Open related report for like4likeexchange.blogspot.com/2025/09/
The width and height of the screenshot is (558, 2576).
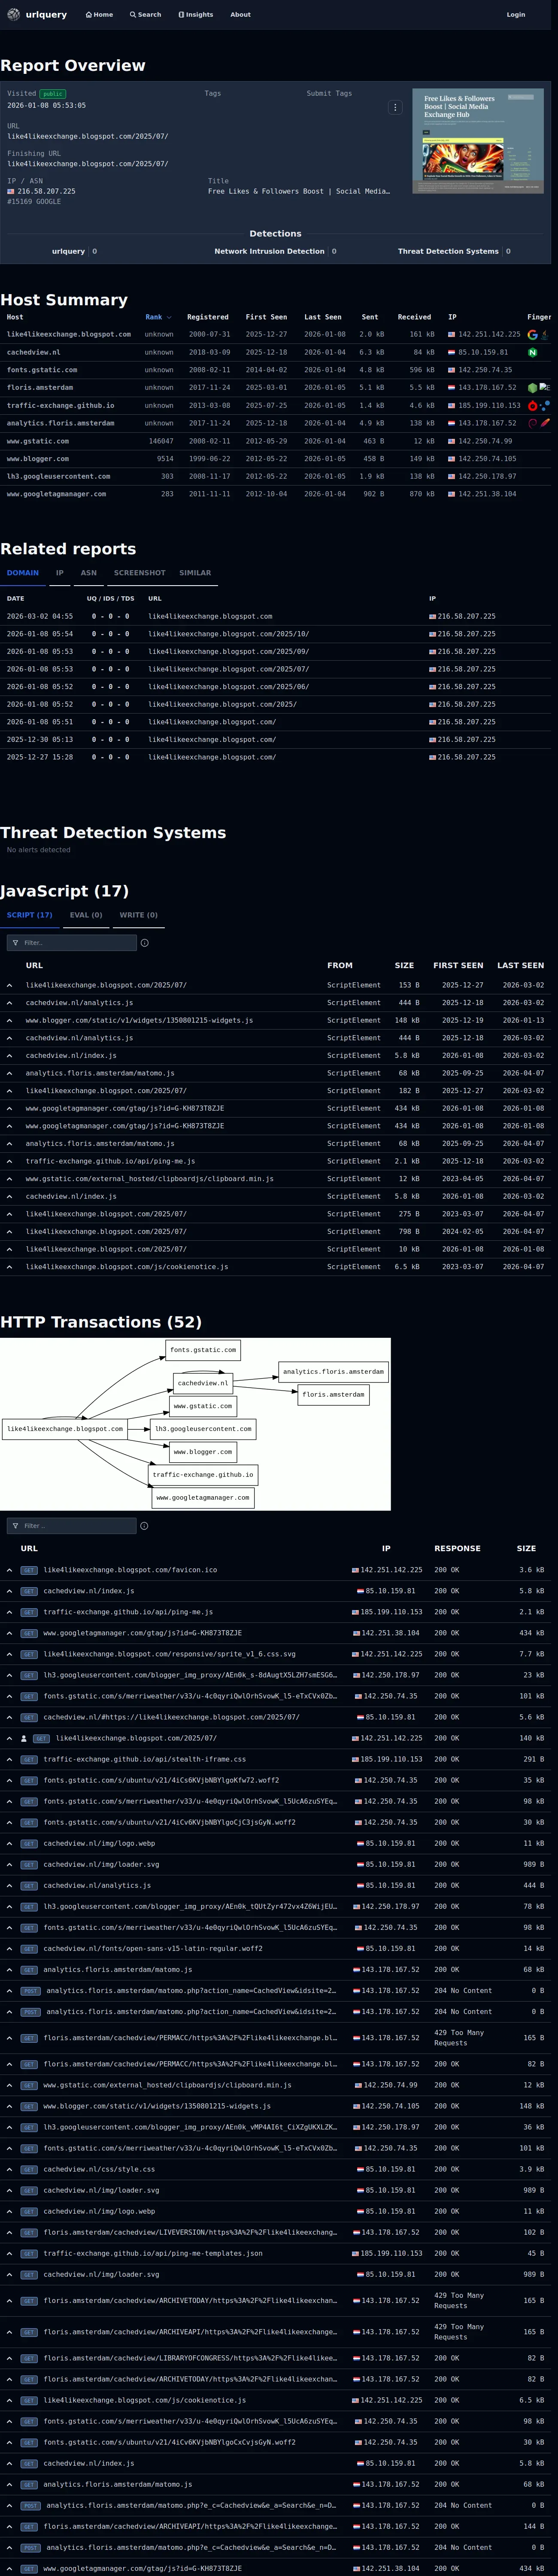(x=229, y=652)
